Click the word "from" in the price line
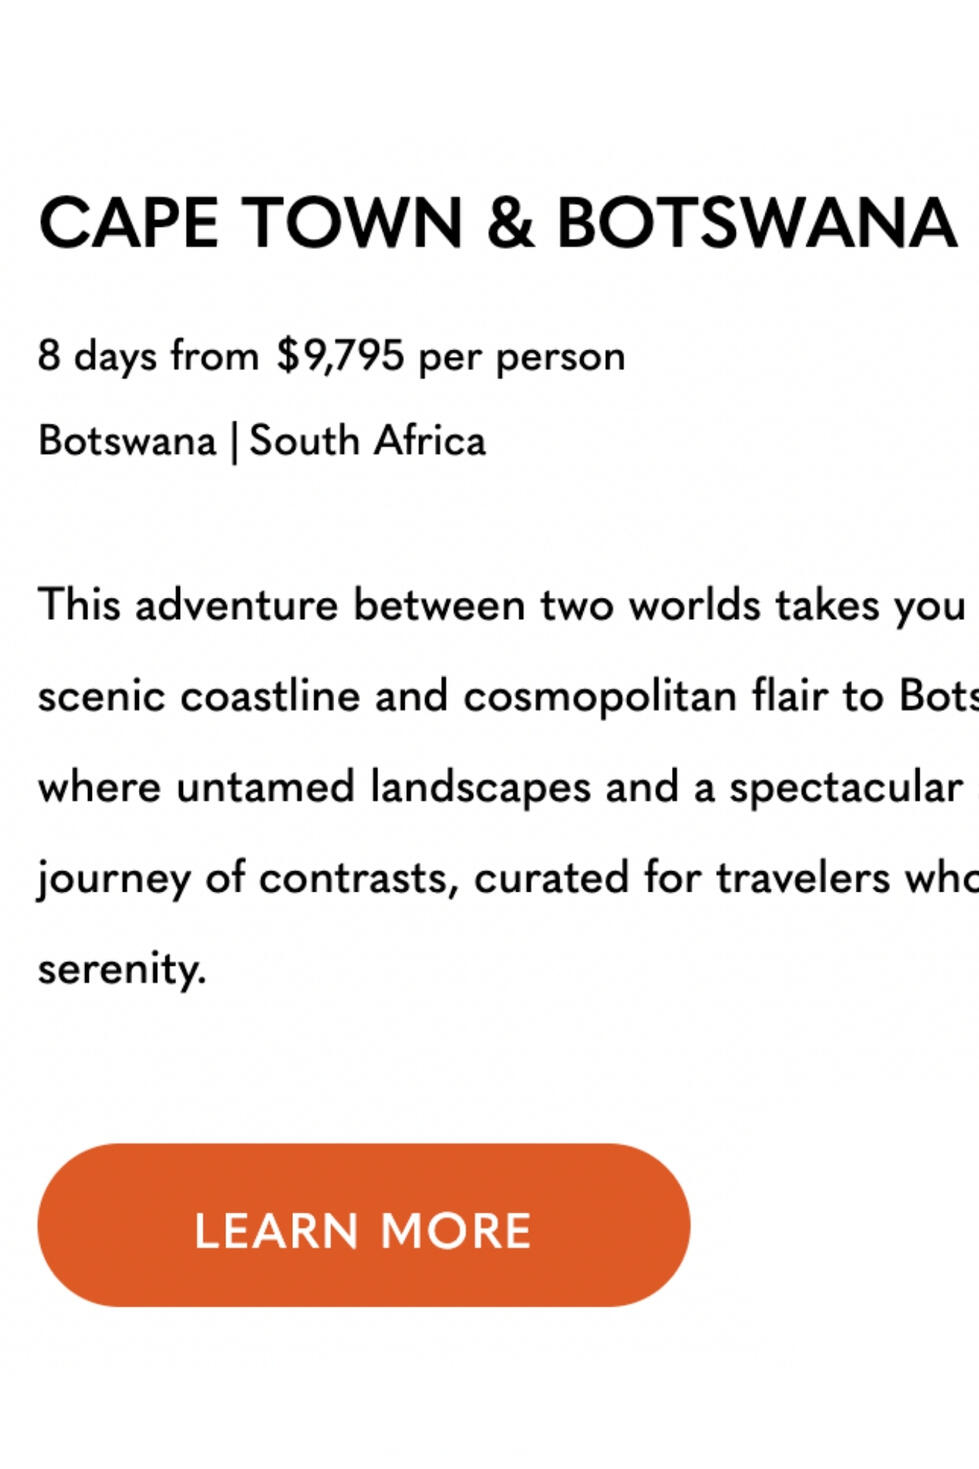The height and width of the screenshot is (1469, 979). [x=215, y=356]
